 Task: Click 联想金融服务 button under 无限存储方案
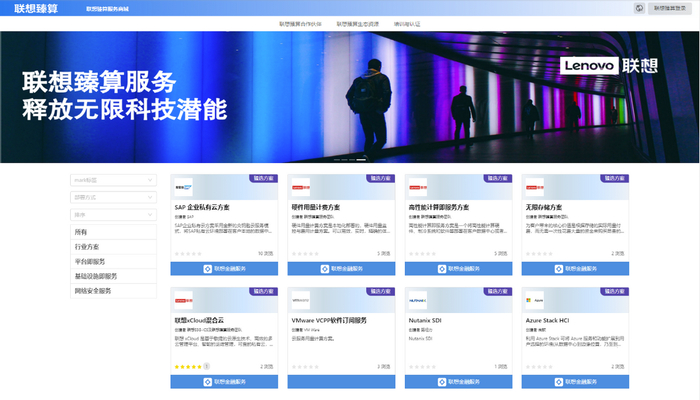(x=575, y=269)
